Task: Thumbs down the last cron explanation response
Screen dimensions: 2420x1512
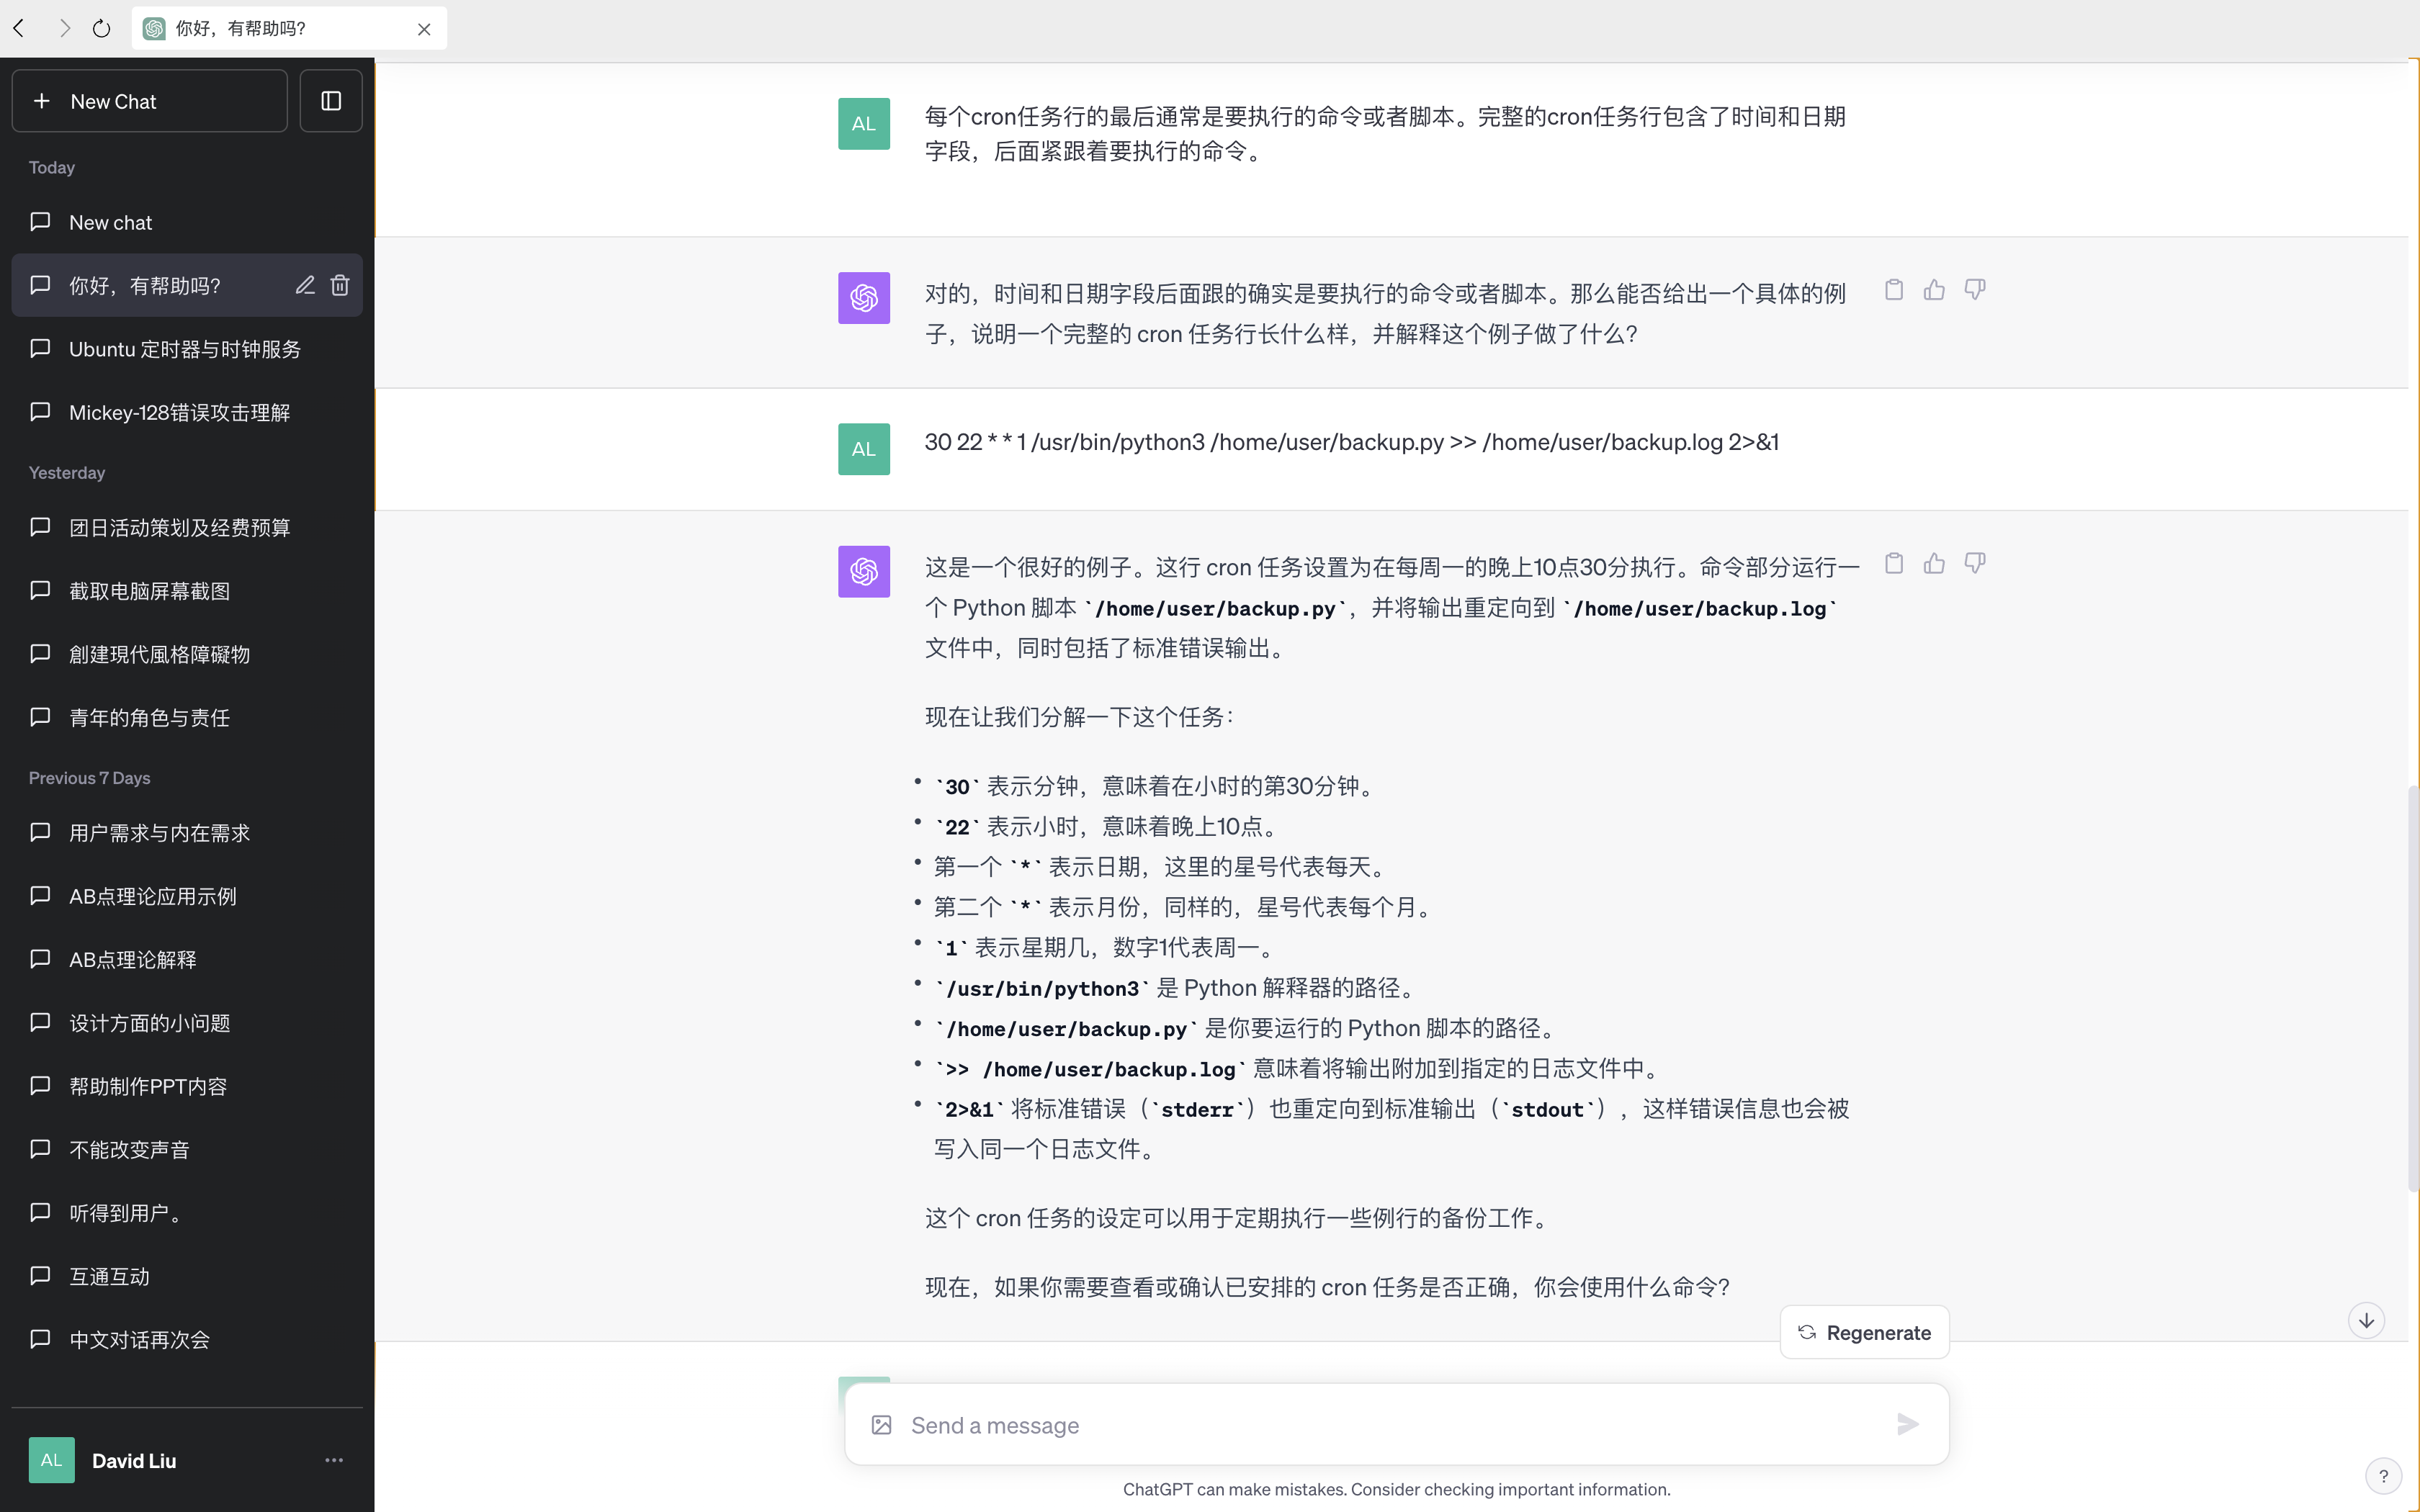Action: tap(1974, 564)
